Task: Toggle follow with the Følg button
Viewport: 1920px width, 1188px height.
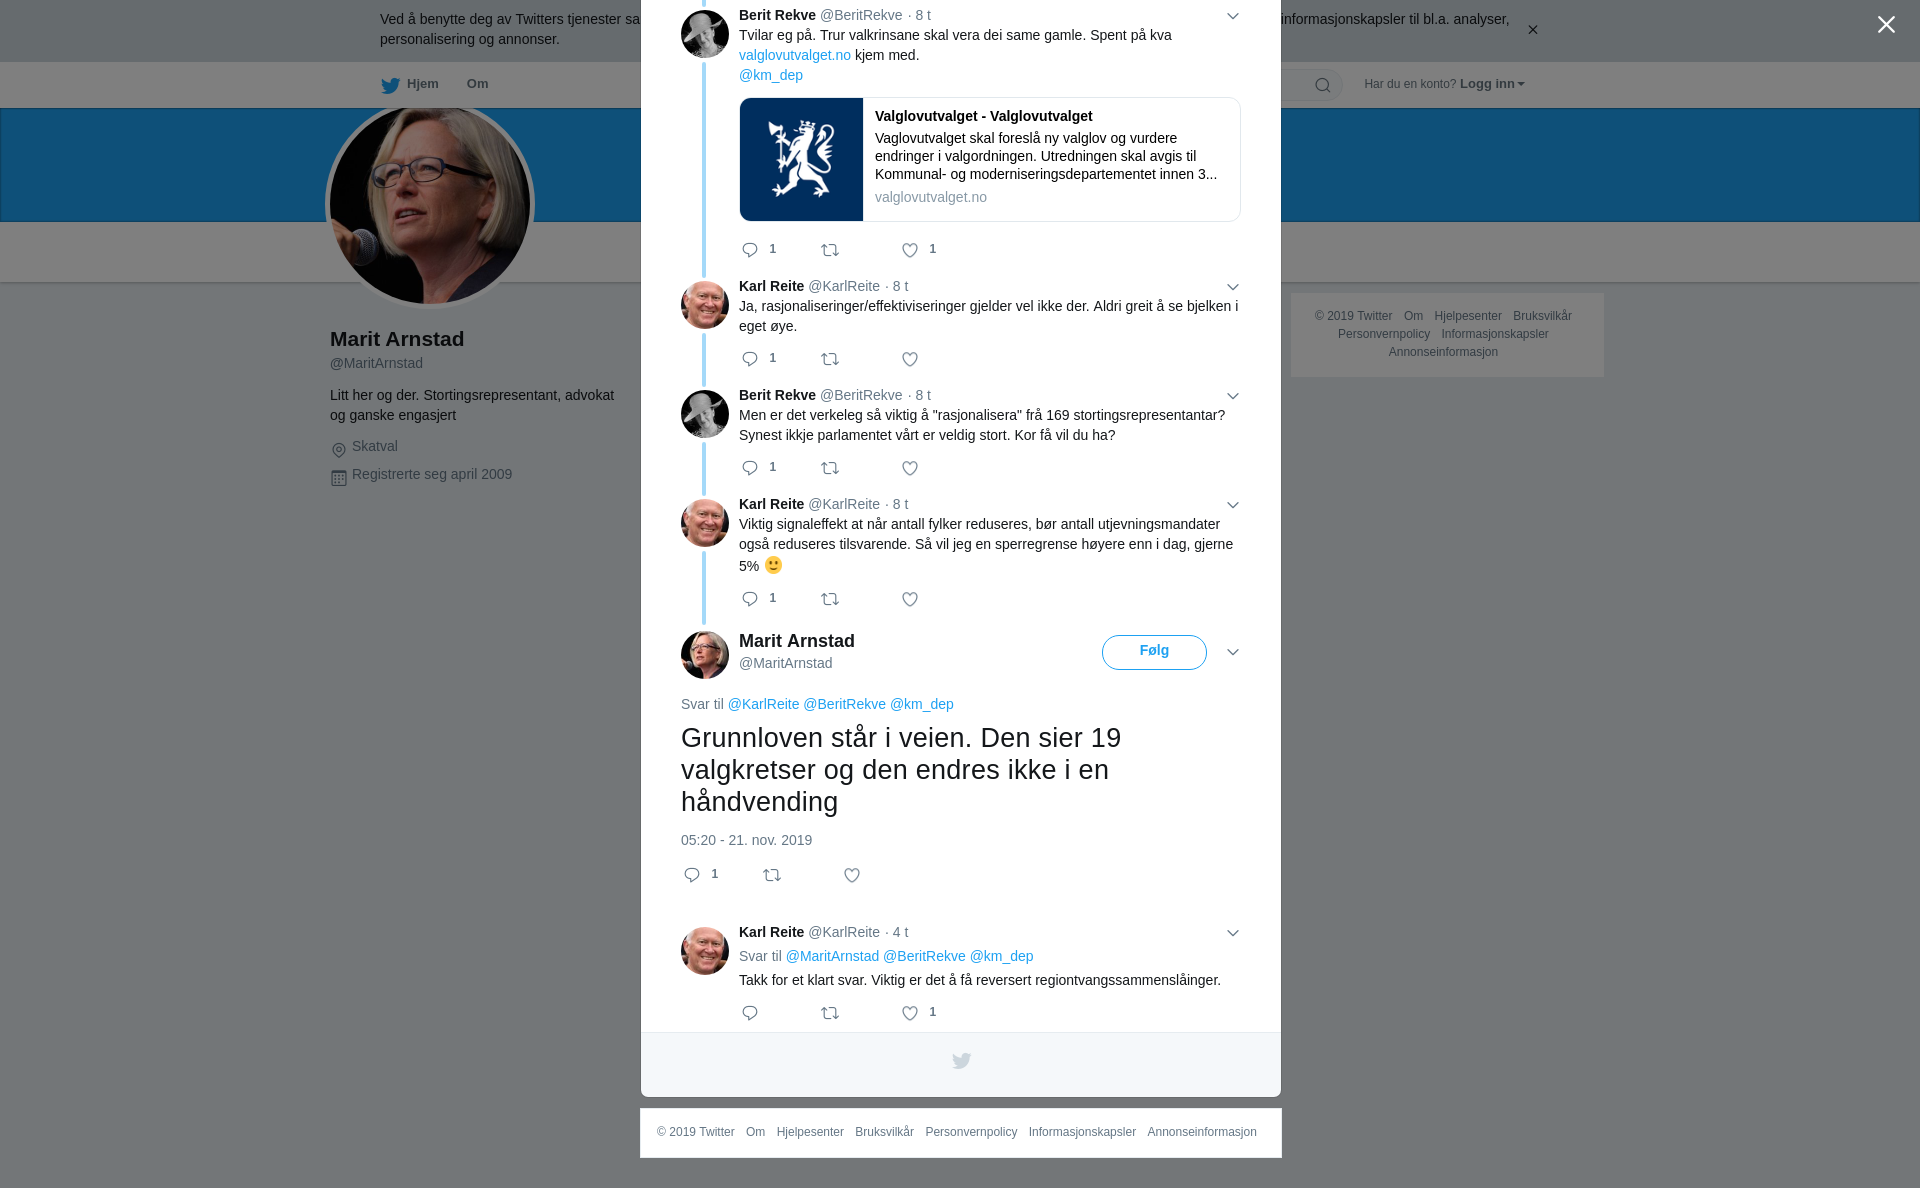Action: [x=1154, y=652]
